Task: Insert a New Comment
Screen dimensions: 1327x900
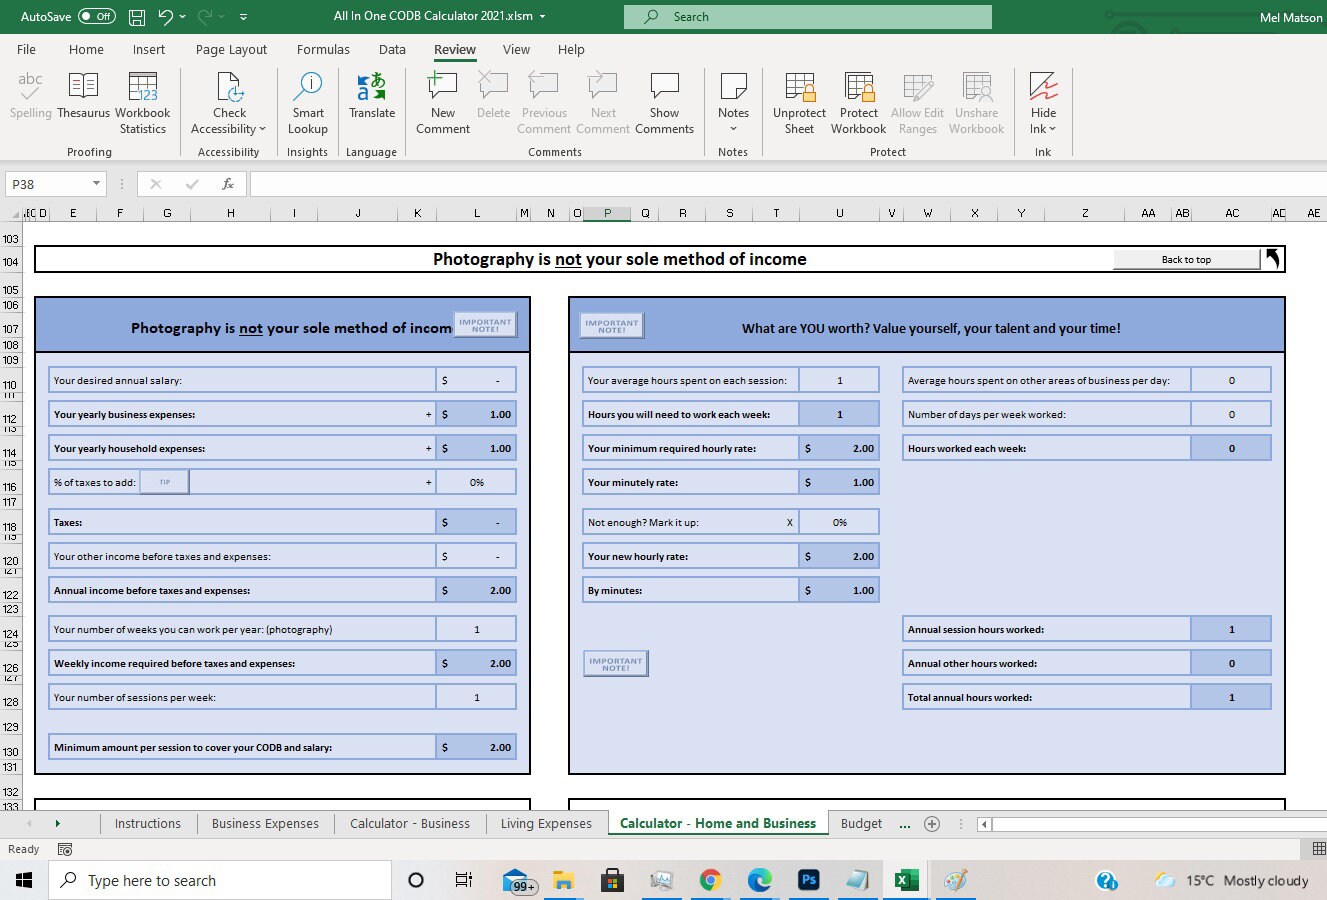Action: click(441, 100)
